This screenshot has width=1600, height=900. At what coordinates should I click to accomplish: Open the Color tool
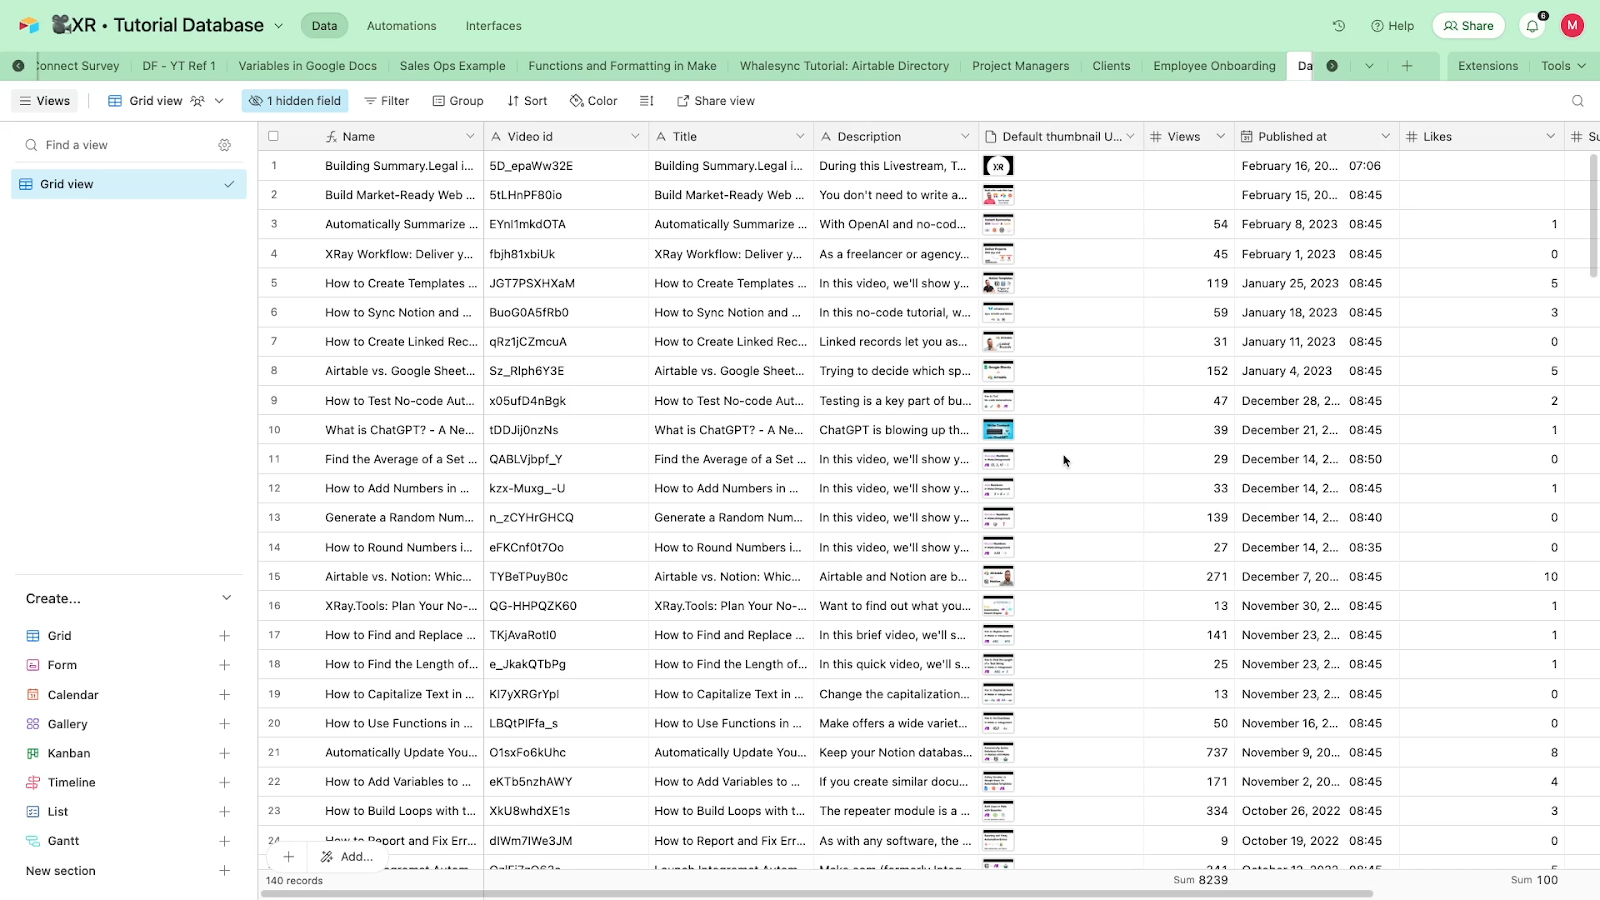(x=594, y=101)
